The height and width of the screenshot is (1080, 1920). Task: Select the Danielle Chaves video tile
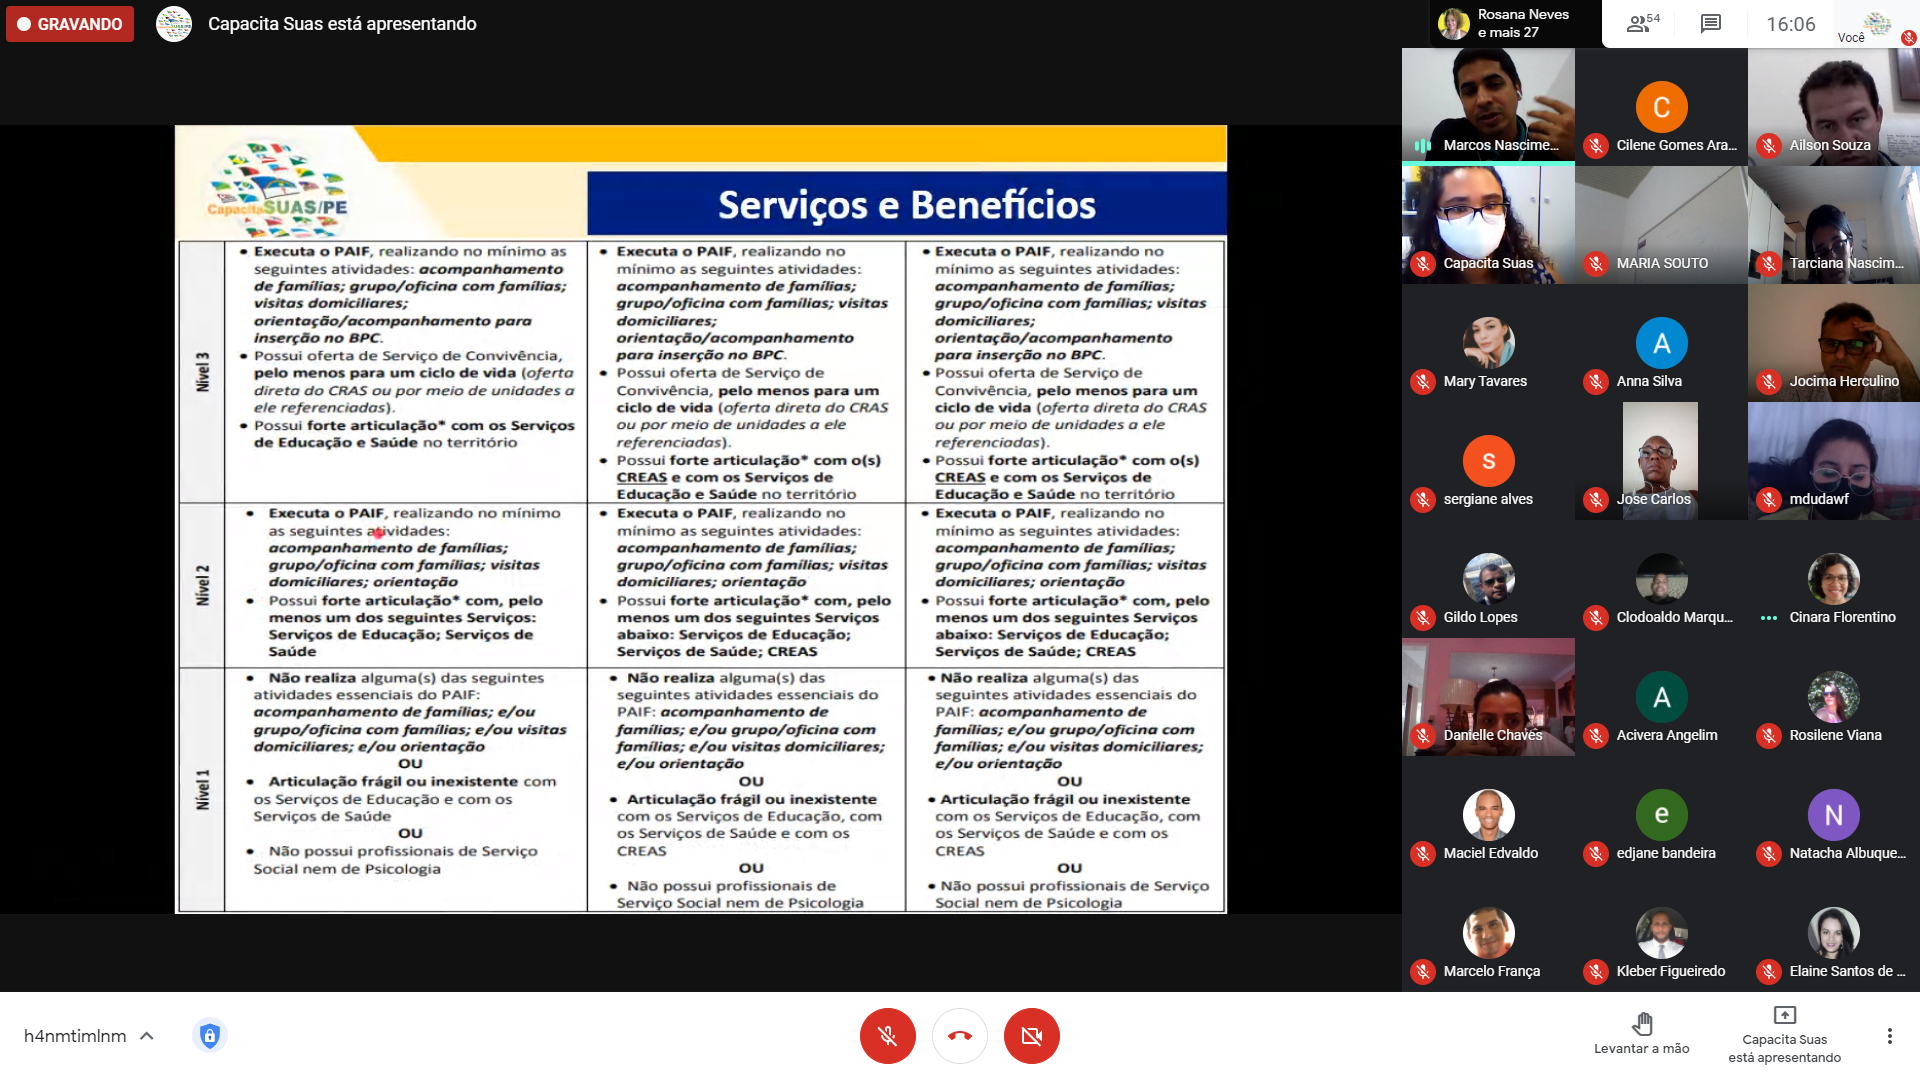[x=1487, y=696]
